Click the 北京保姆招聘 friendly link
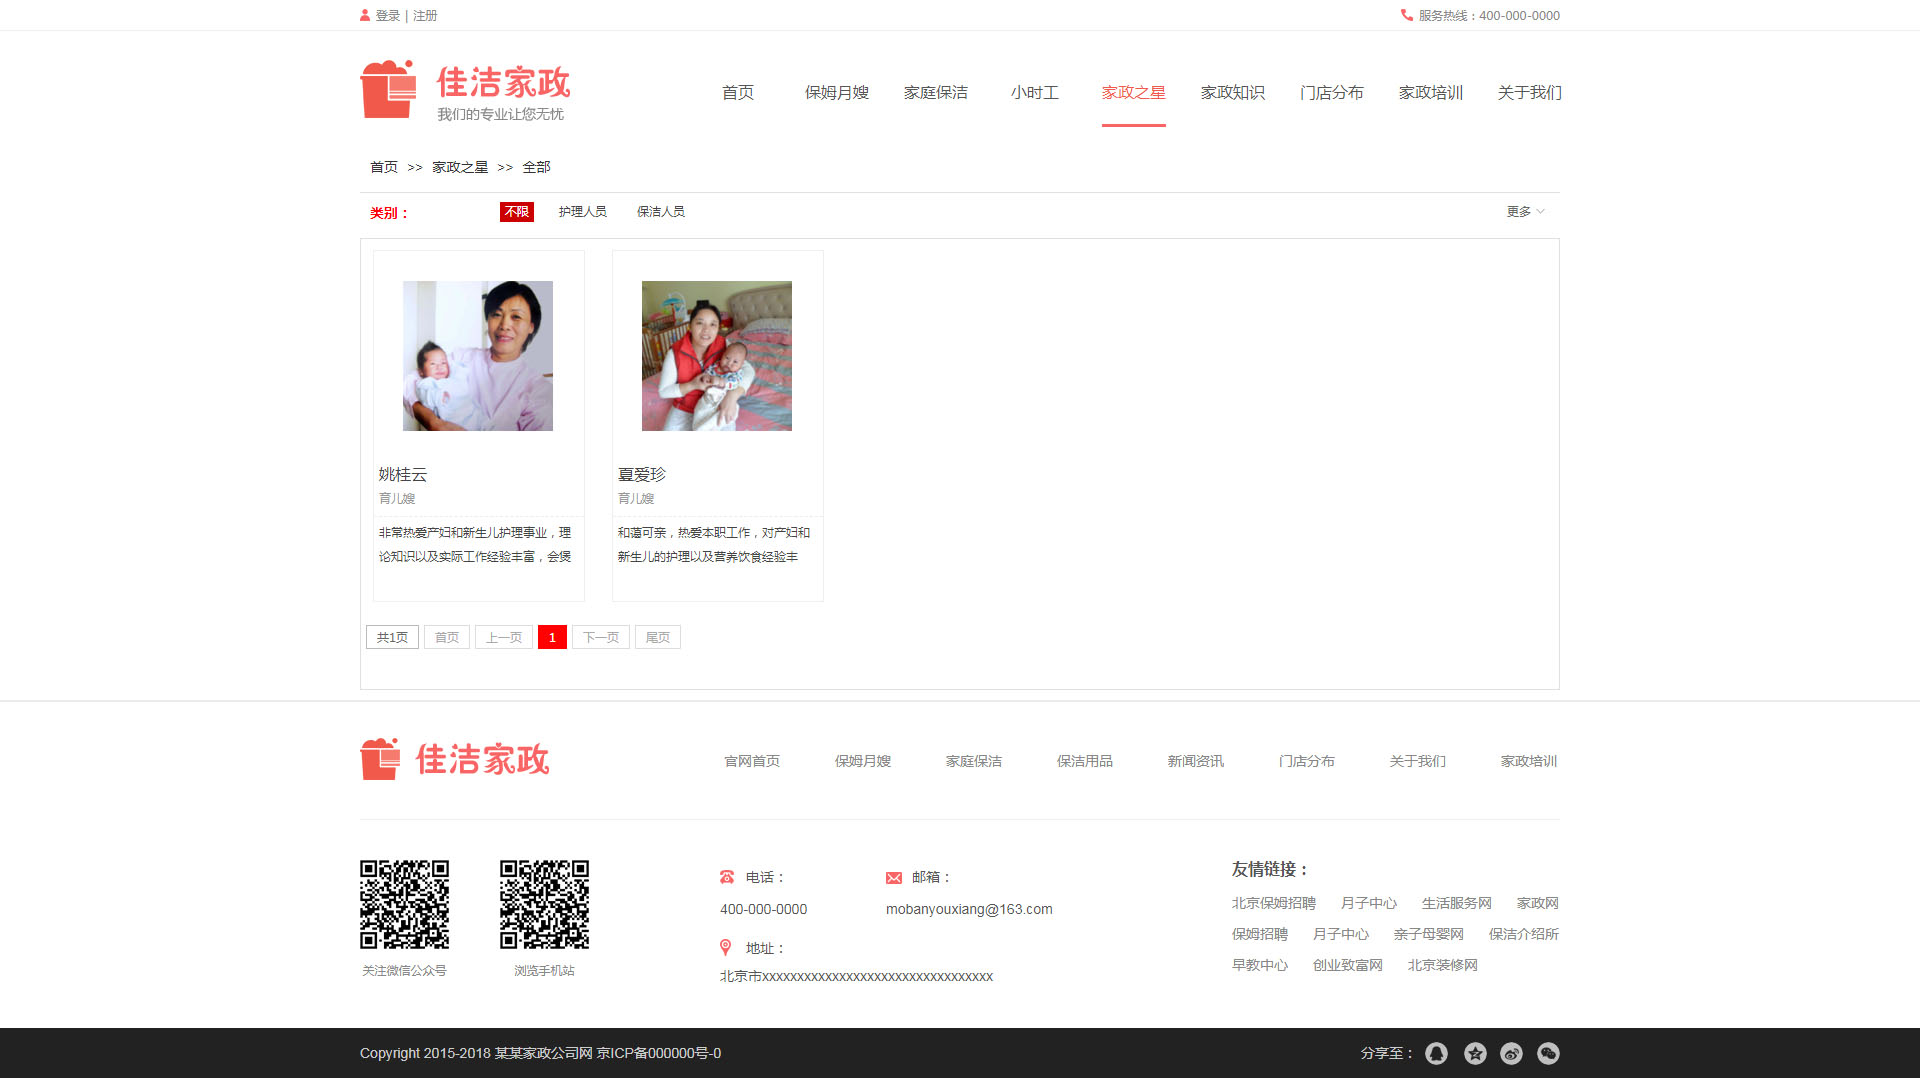The image size is (1920, 1078). point(1274,903)
